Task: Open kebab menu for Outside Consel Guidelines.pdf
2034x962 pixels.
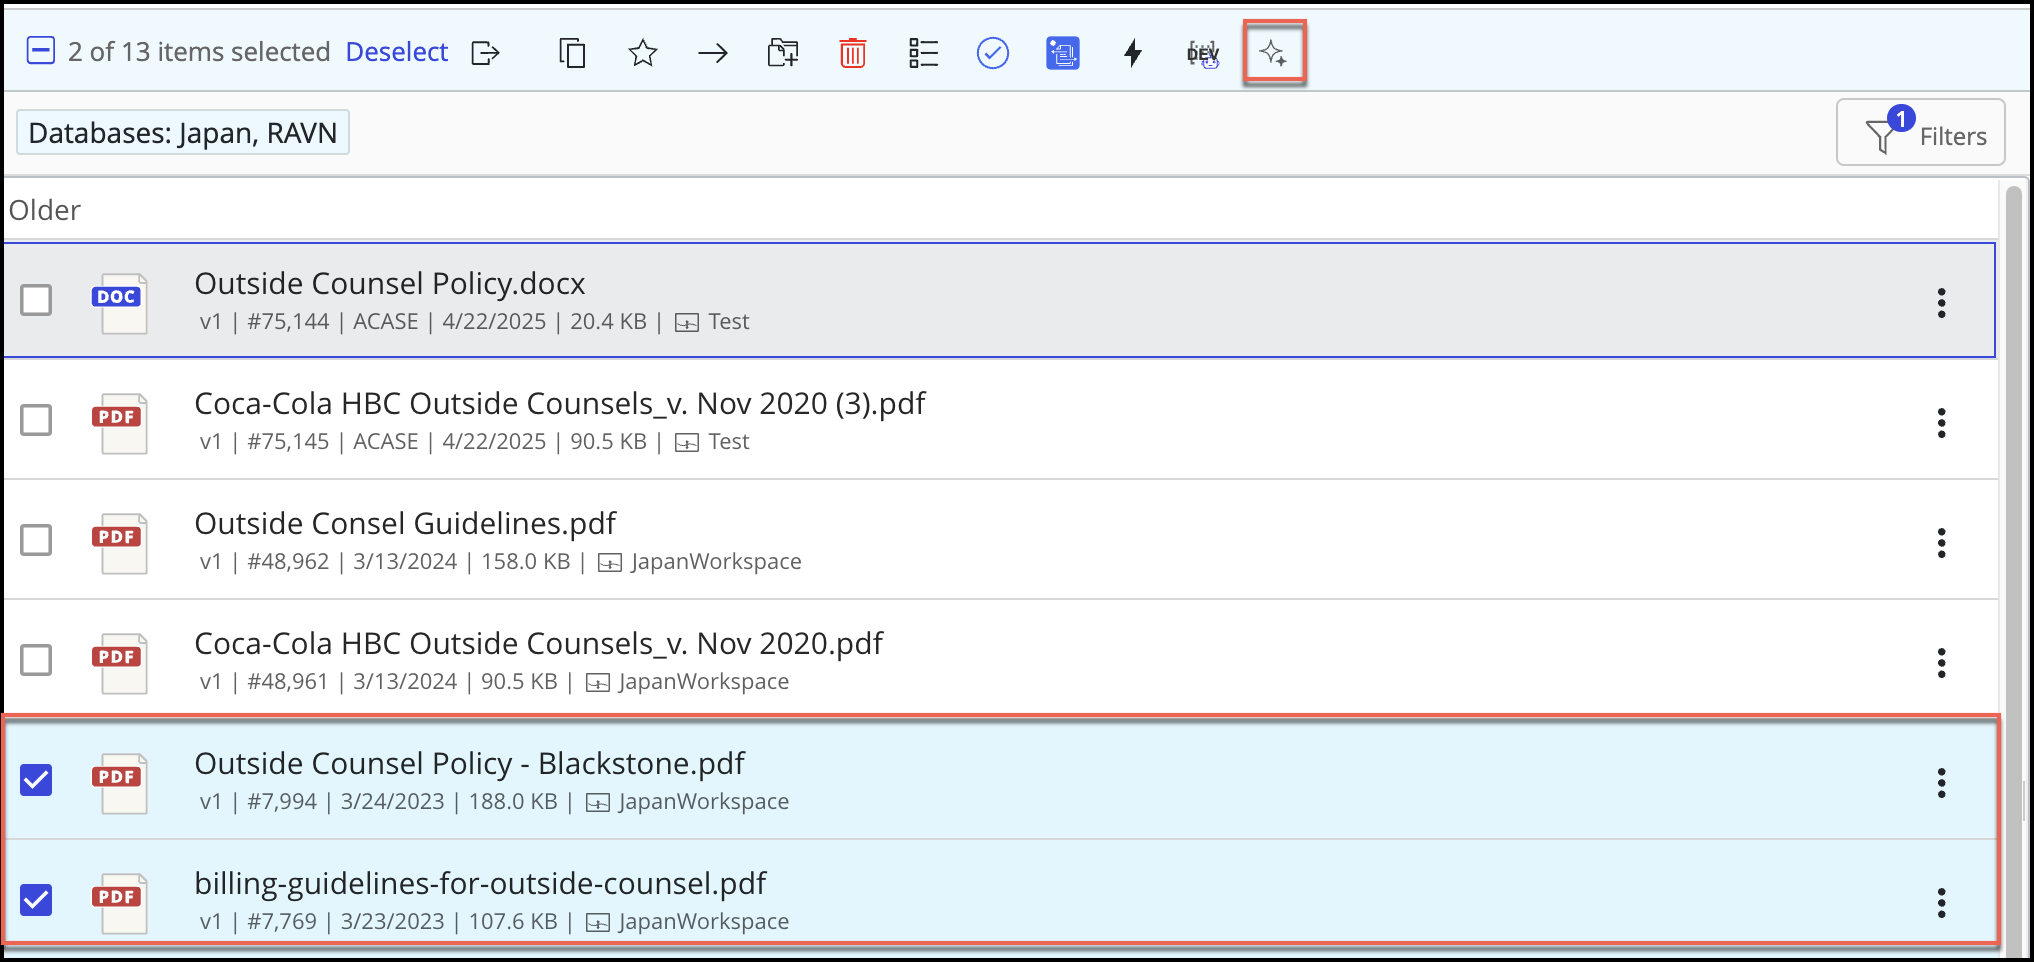Action: point(1941,543)
